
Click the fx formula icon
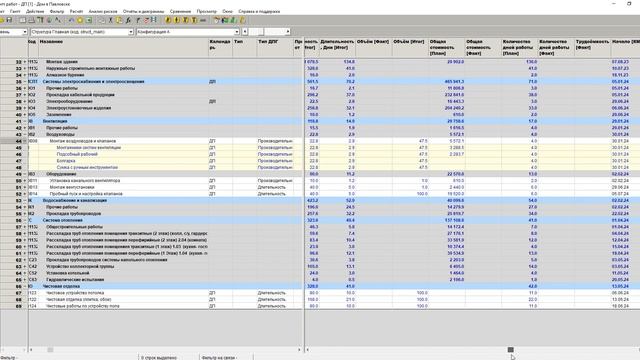128,20
